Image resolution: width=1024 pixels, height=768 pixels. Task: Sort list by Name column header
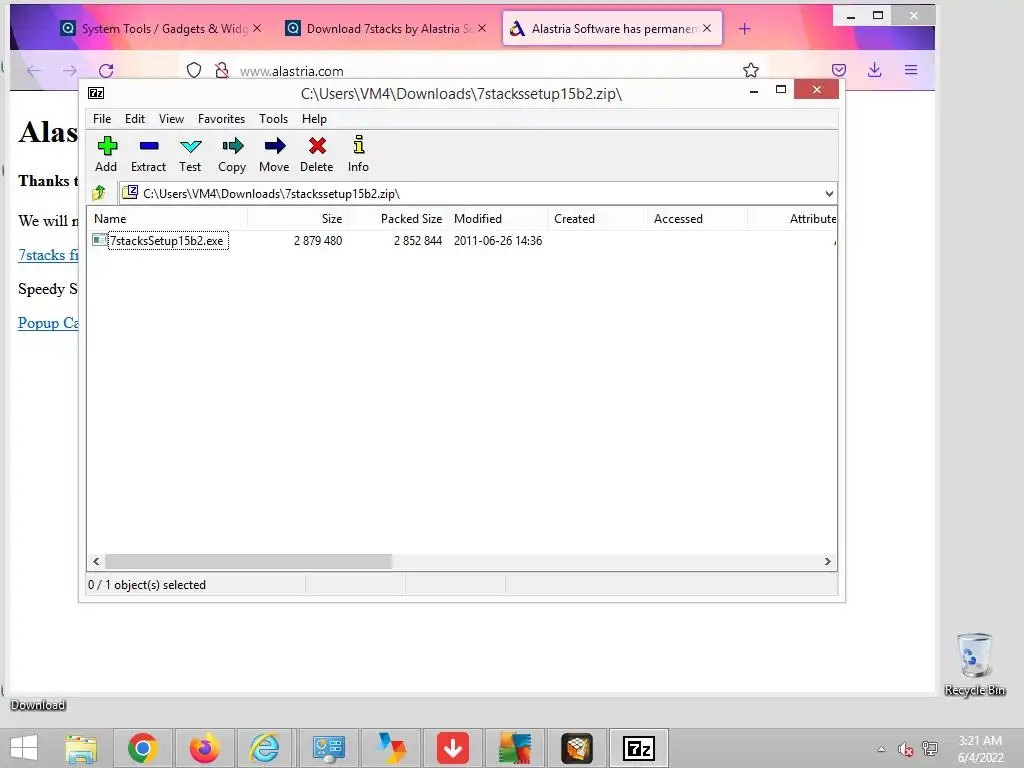coord(167,219)
